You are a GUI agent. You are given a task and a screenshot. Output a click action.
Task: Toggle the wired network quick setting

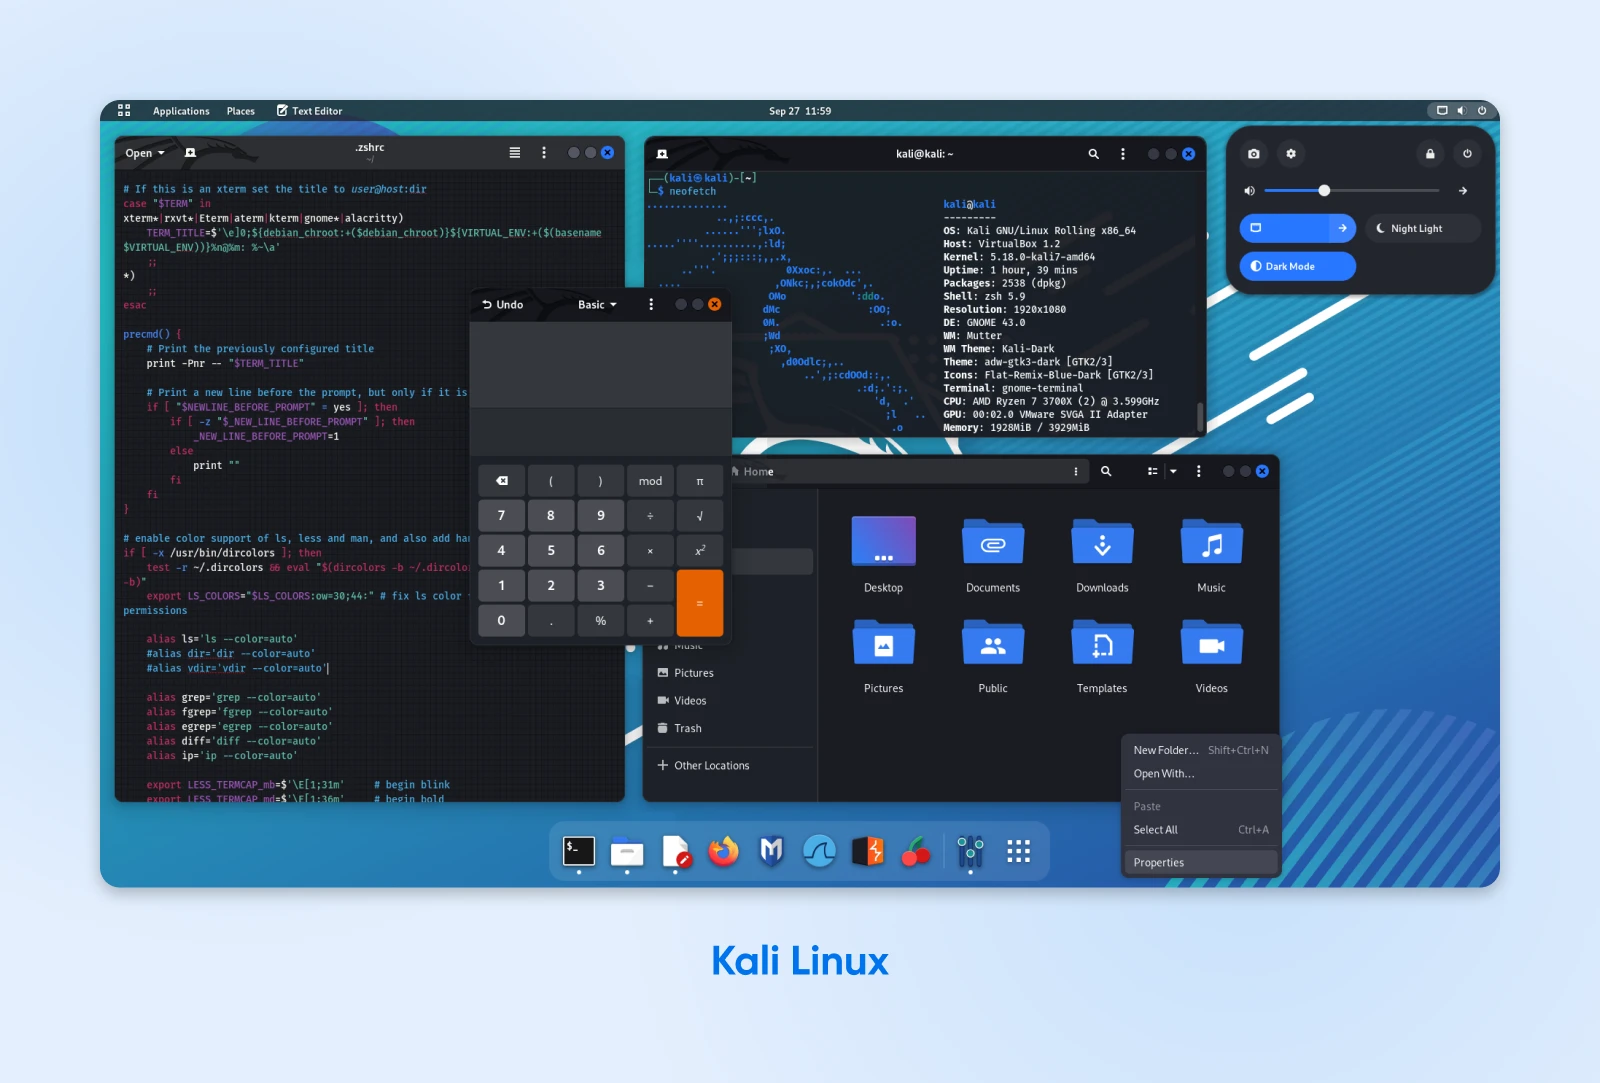(x=1284, y=228)
